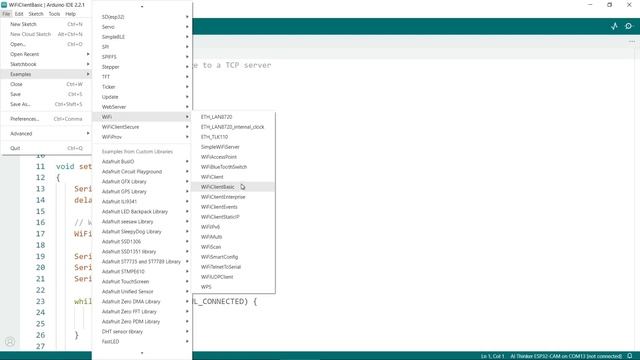640x360 pixels.
Task: Expand the Servo examples submenu
Action: tap(142, 27)
